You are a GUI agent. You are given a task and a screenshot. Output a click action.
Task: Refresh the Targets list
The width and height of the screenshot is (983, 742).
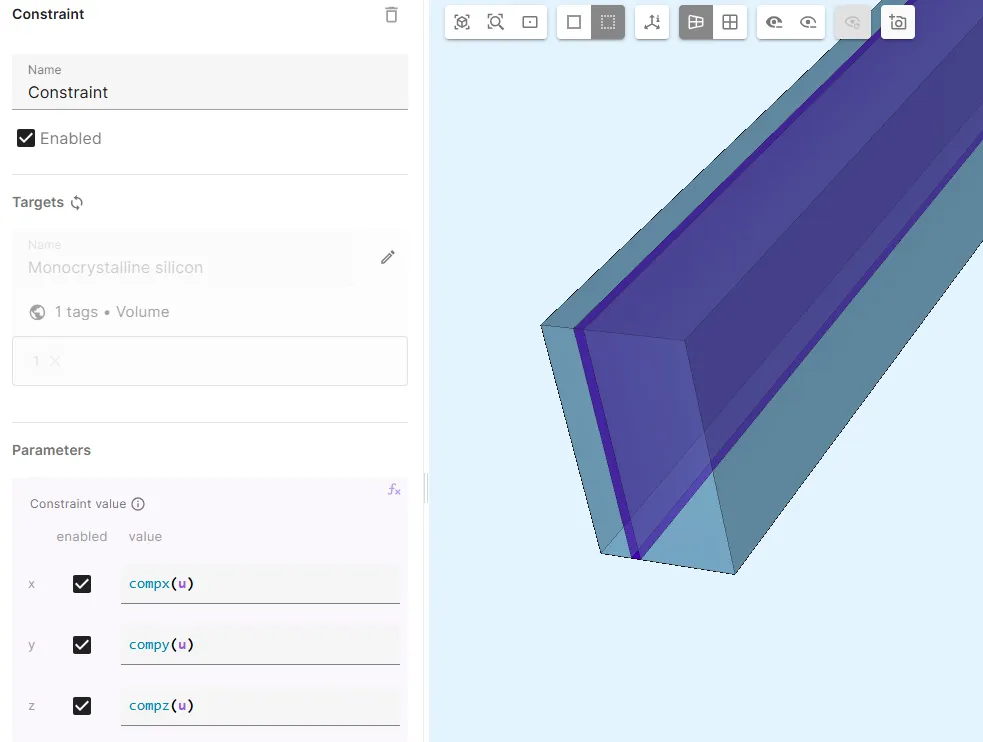pyautogui.click(x=77, y=203)
